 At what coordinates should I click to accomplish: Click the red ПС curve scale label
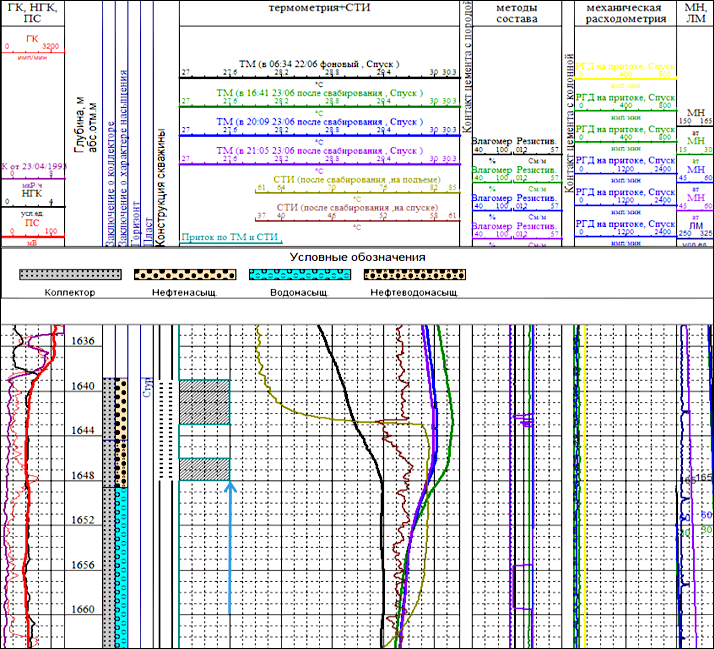click(34, 223)
